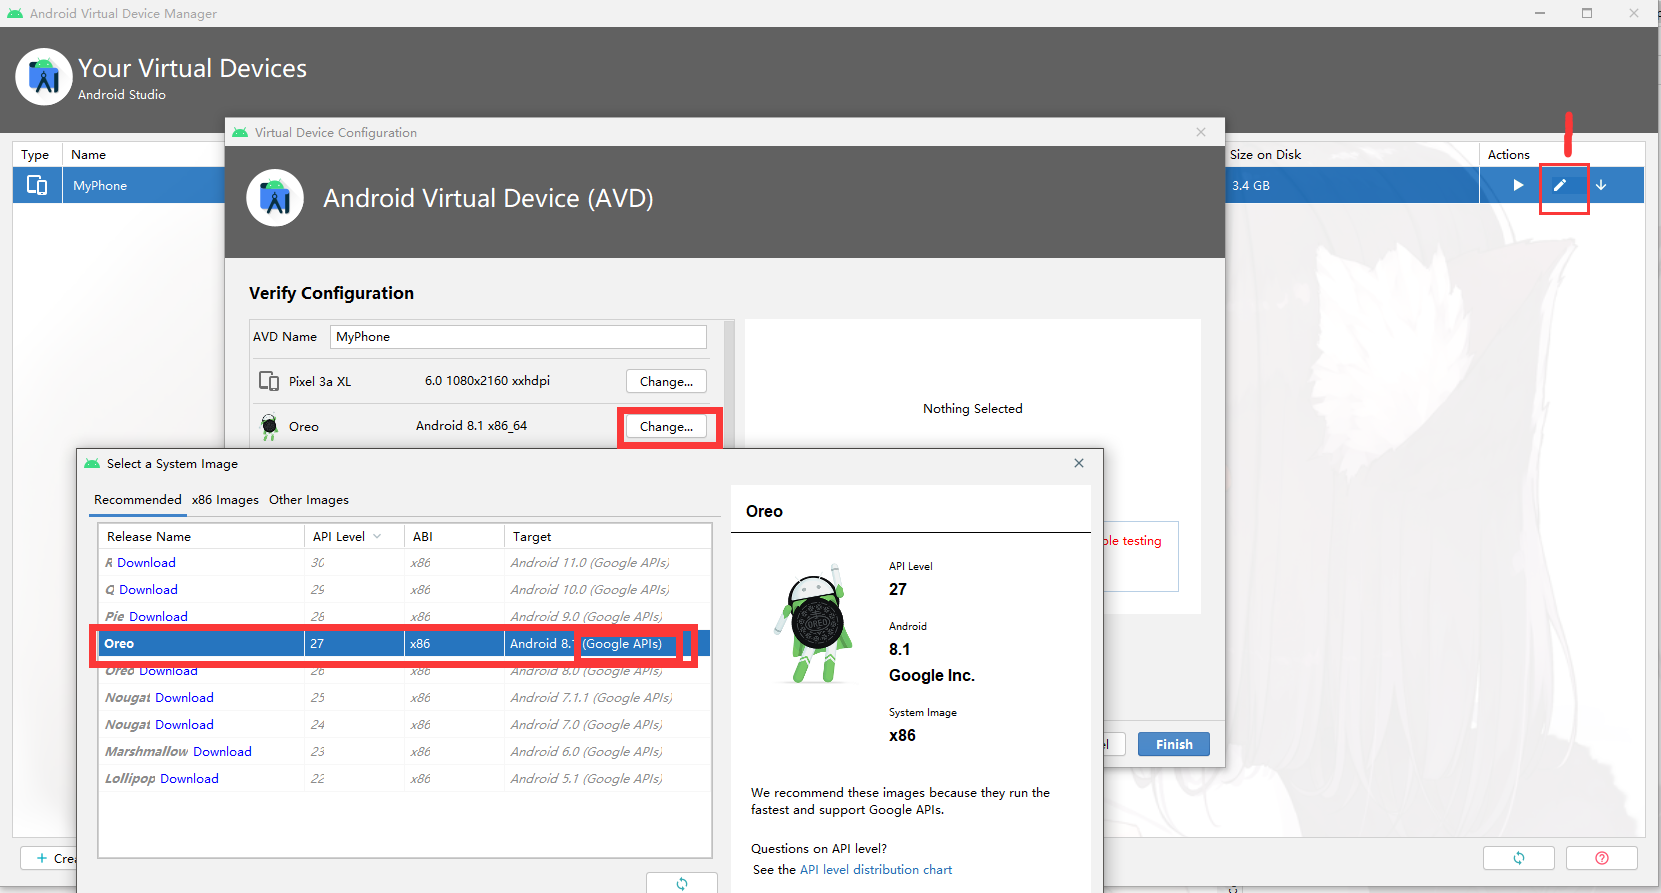Select the MyPhone row name cell
The height and width of the screenshot is (893, 1661).
pyautogui.click(x=144, y=185)
